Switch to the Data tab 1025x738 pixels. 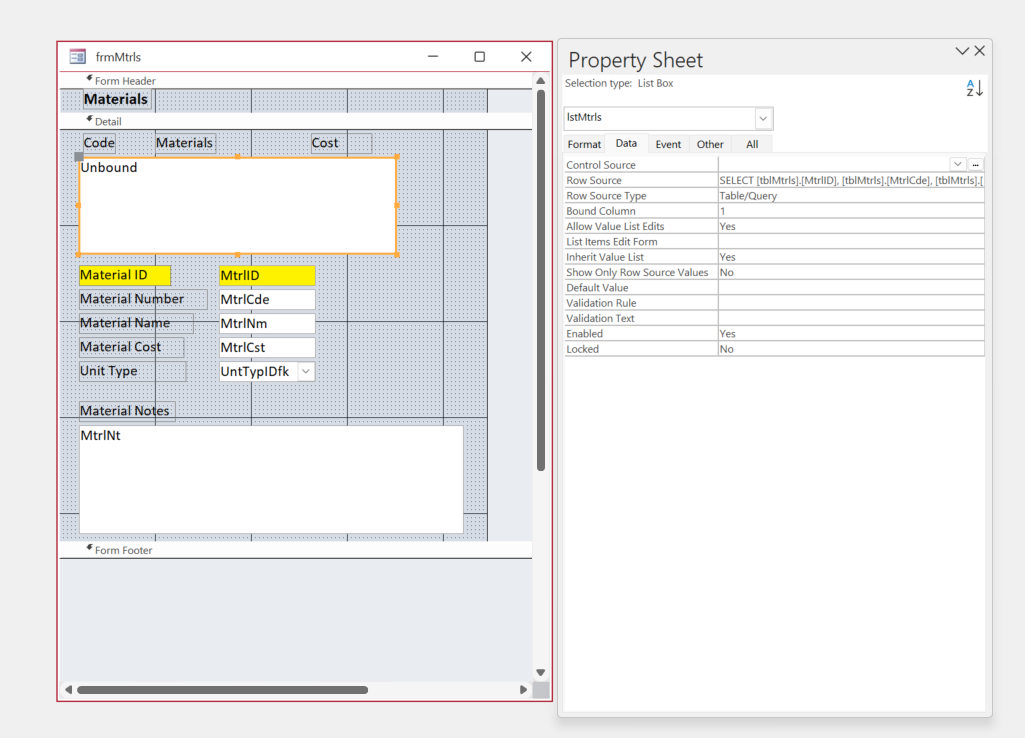[626, 143]
